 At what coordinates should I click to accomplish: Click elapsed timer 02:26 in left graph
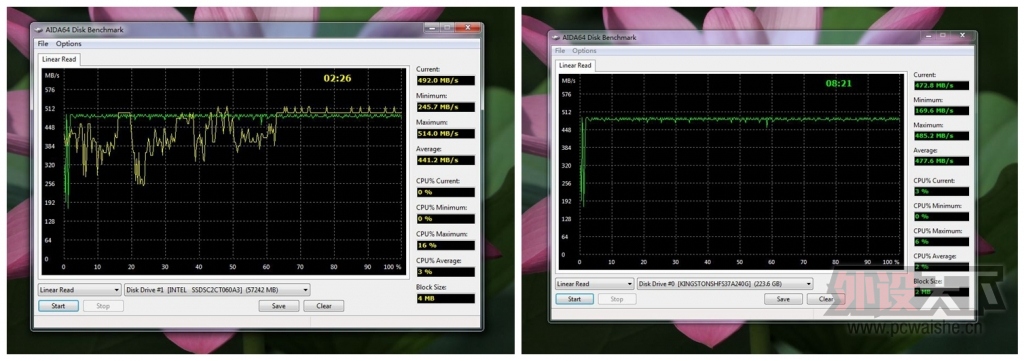337,78
